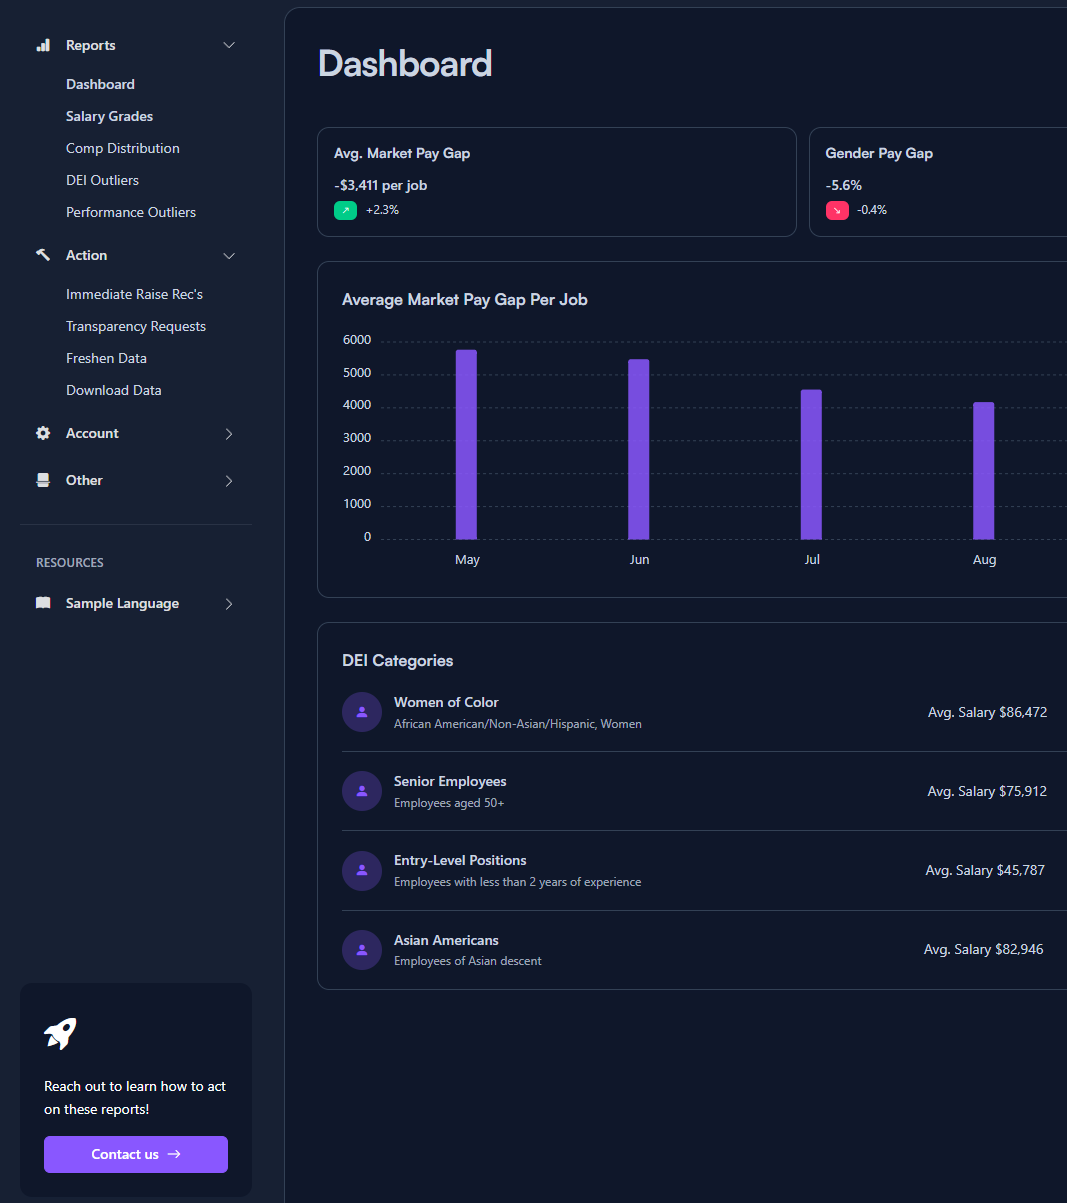Open the Salary Grades report
Viewport: 1067px width, 1203px height.
point(109,116)
